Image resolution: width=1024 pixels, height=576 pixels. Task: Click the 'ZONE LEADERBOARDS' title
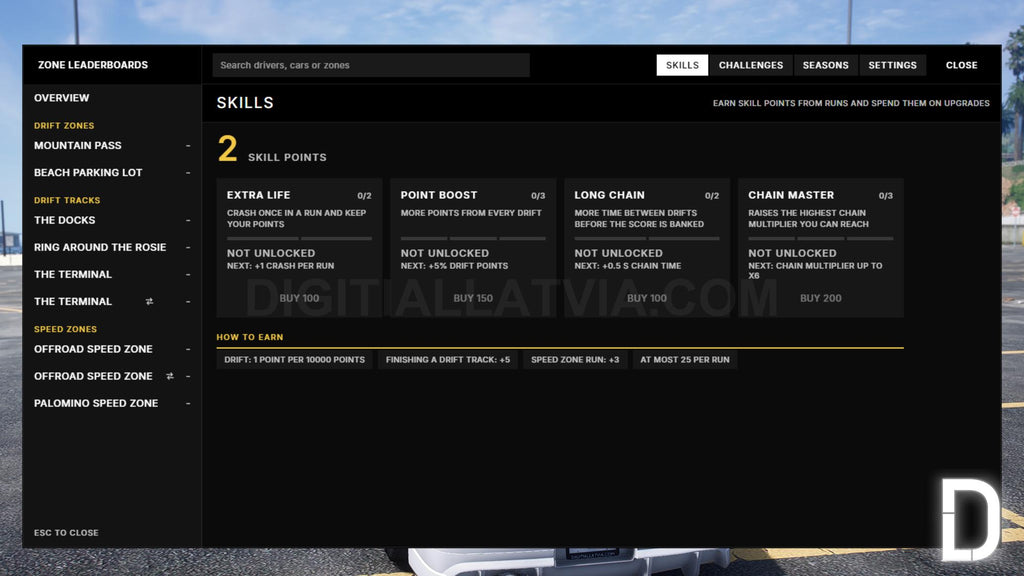(93, 65)
